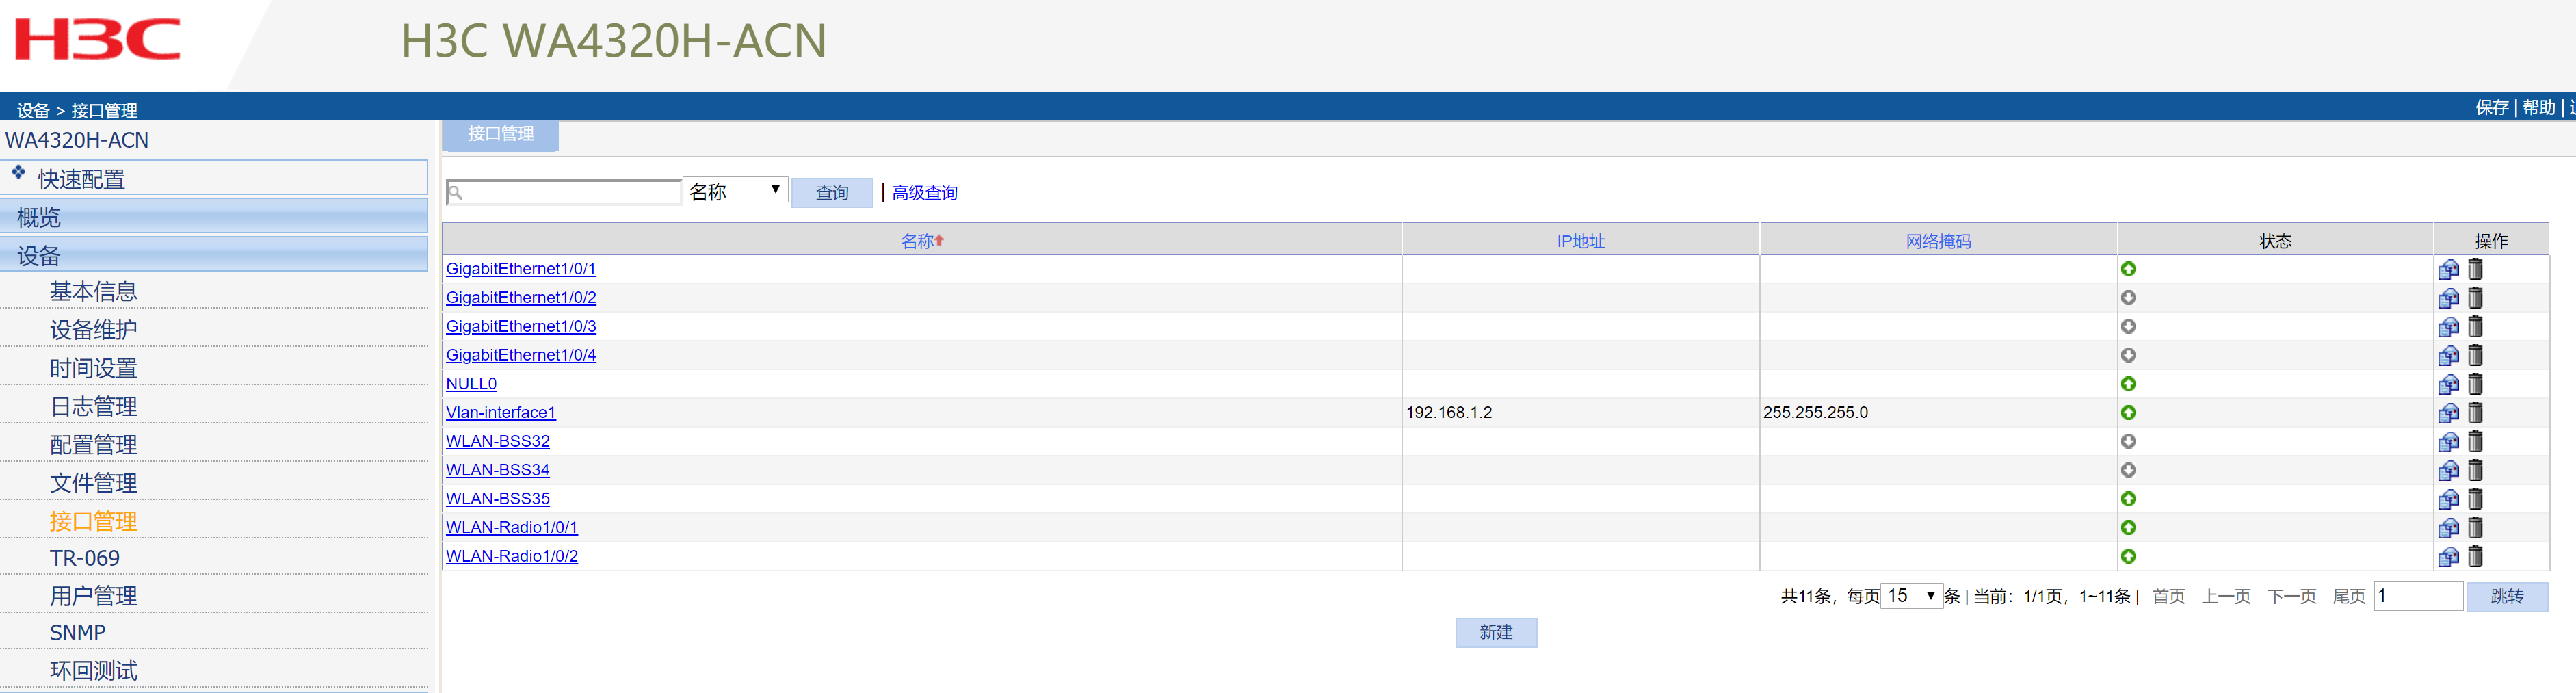This screenshot has width=2576, height=693.
Task: Click the H3C logo
Action: click(97, 40)
